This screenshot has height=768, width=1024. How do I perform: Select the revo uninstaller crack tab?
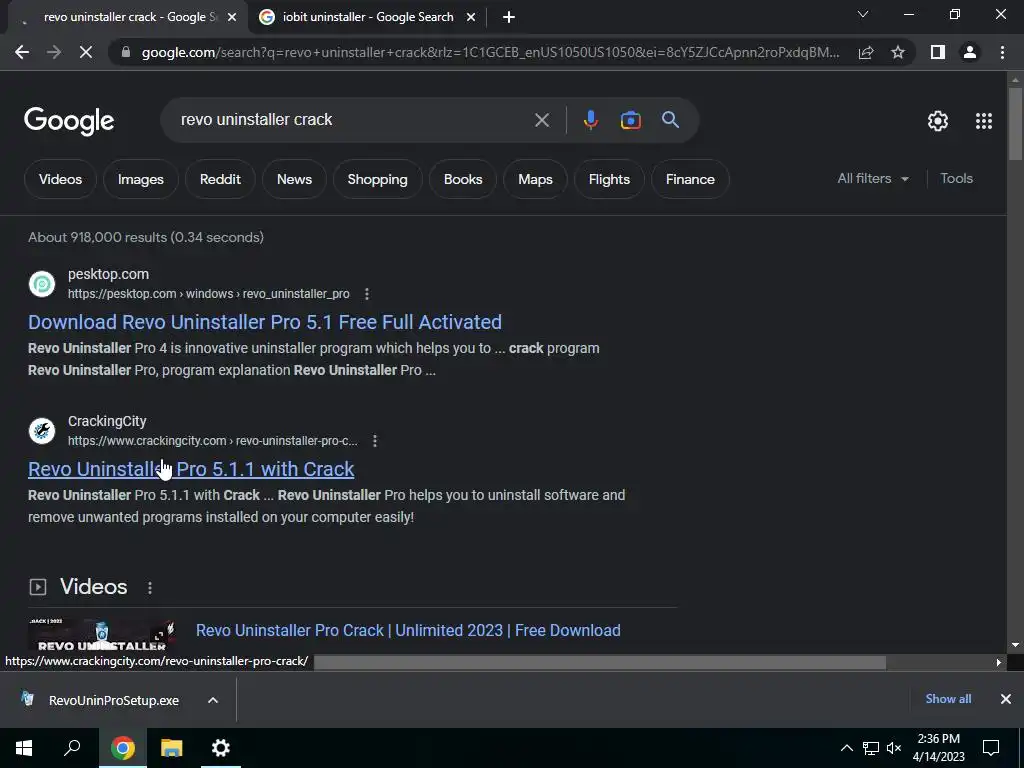(x=131, y=17)
